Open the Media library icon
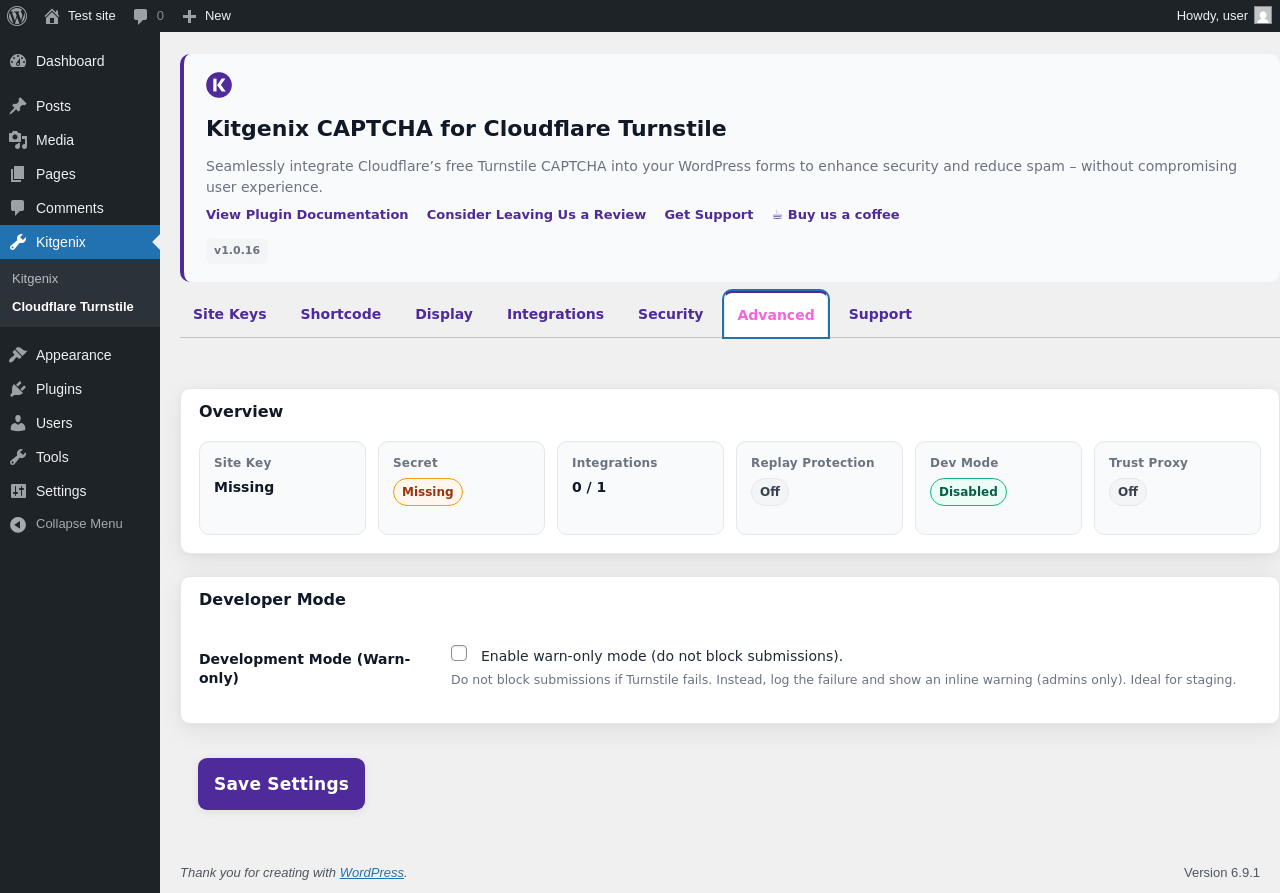 18,140
